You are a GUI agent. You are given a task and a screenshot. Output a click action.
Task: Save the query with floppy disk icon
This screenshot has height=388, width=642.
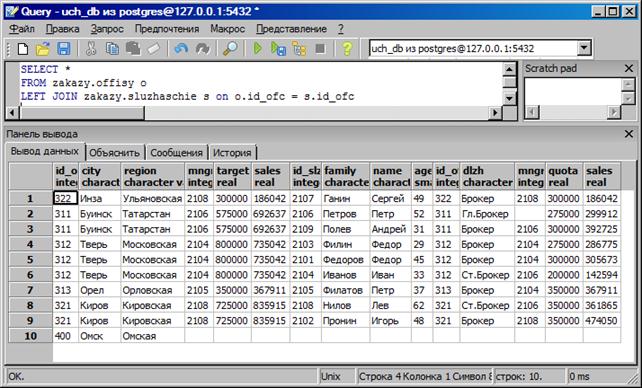[x=63, y=49]
